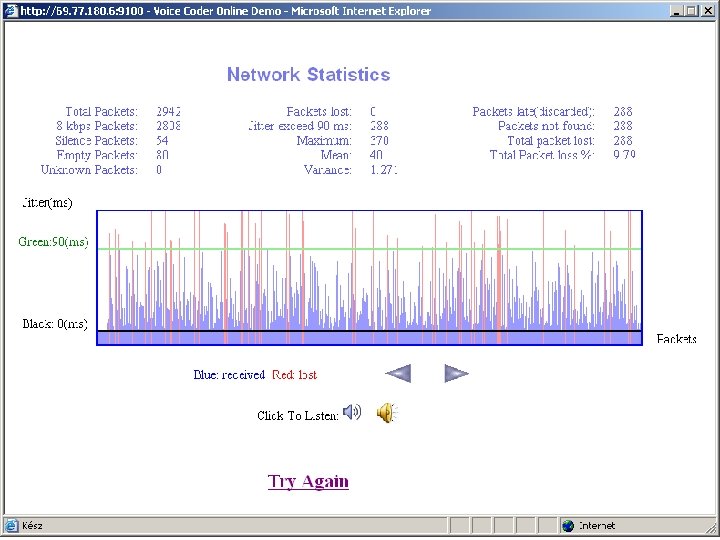
Task: Open the Internet Explorer title bar page icon
Action: (11, 11)
